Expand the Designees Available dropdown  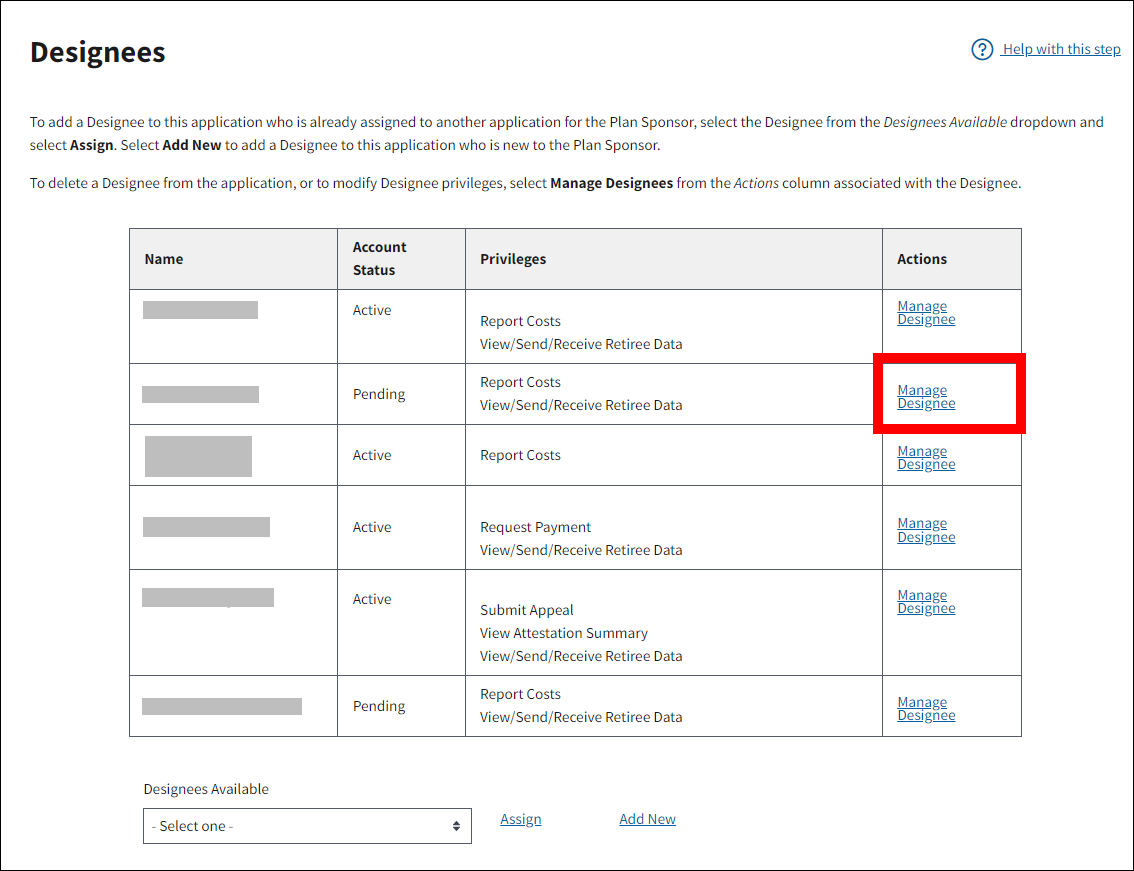307,827
